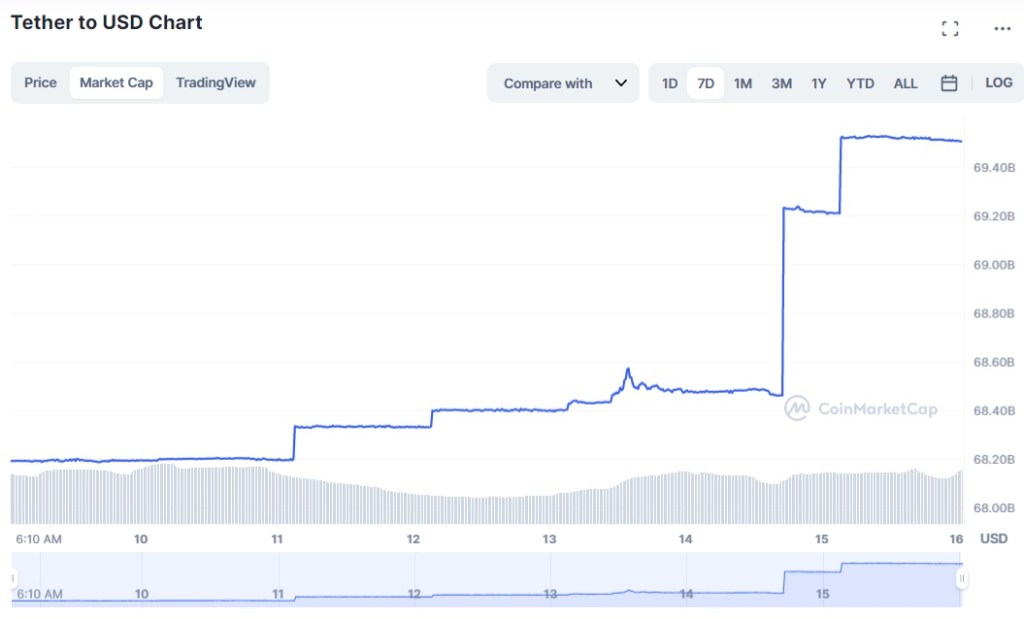Open fullscreen chart view icon
The image size is (1024, 619).
(x=950, y=28)
